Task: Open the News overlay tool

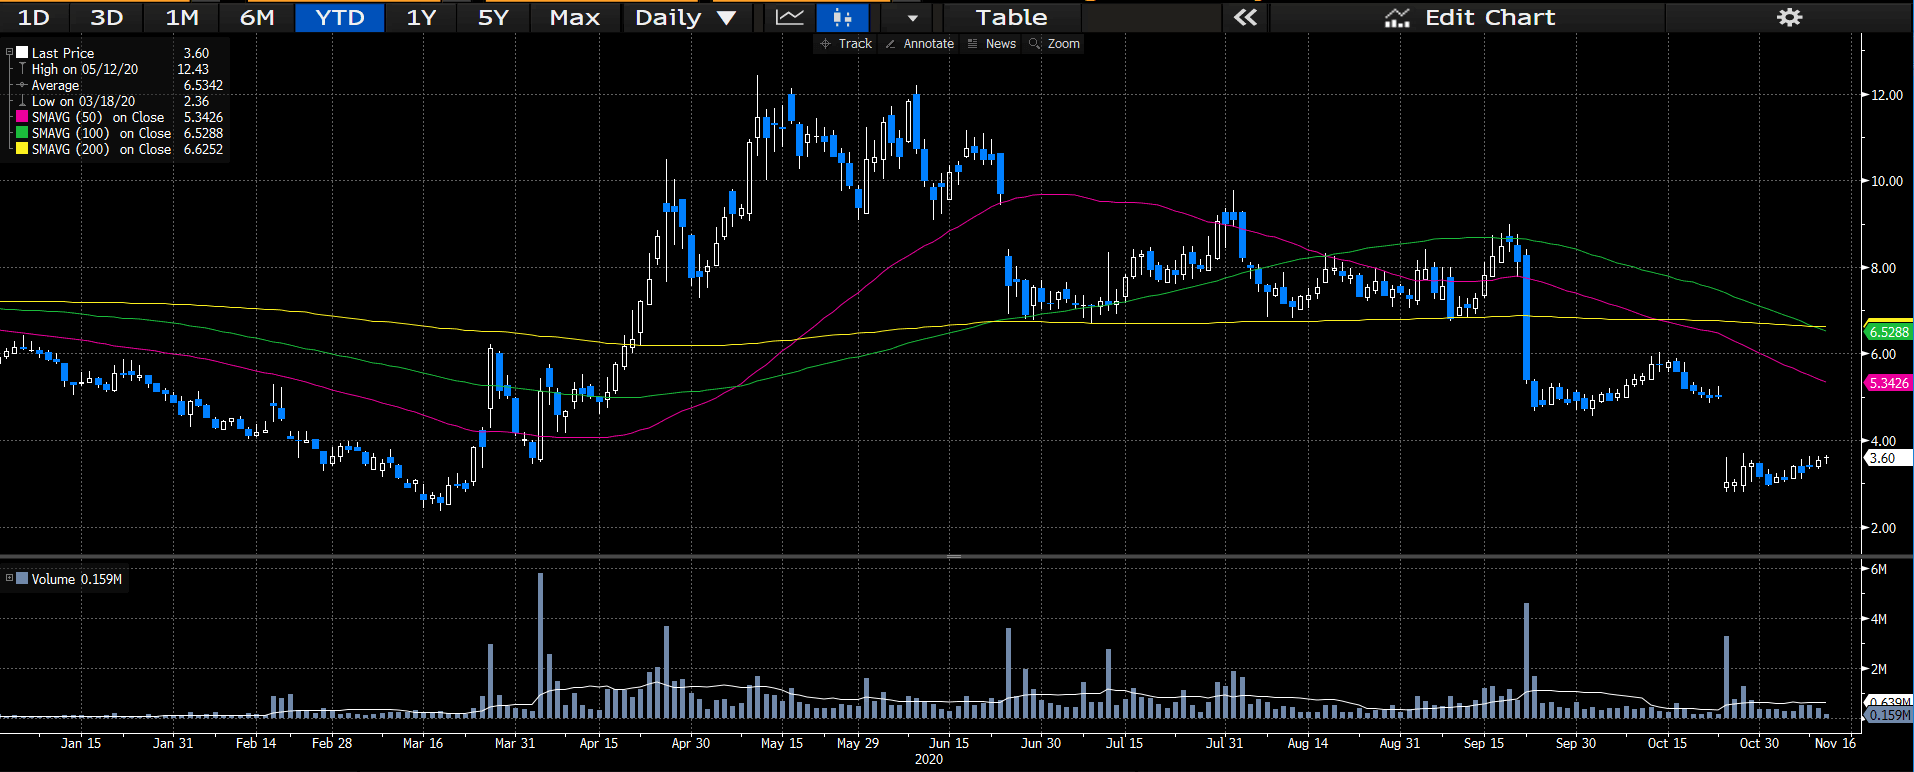Action: 991,43
